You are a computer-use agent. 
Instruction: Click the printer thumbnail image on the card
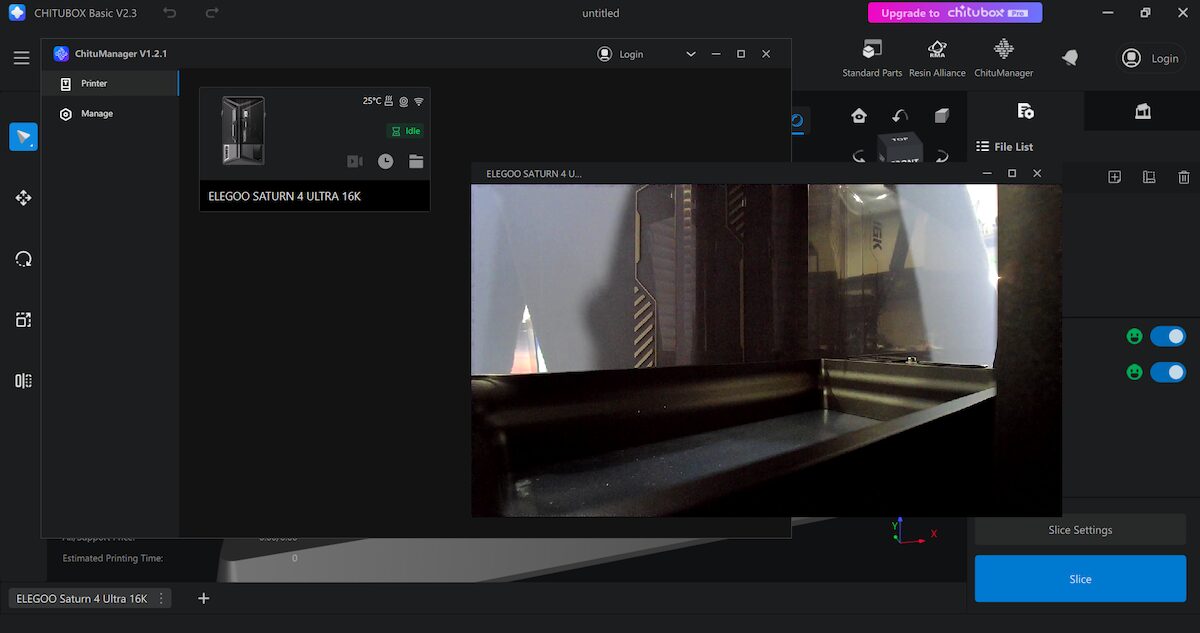pos(243,131)
